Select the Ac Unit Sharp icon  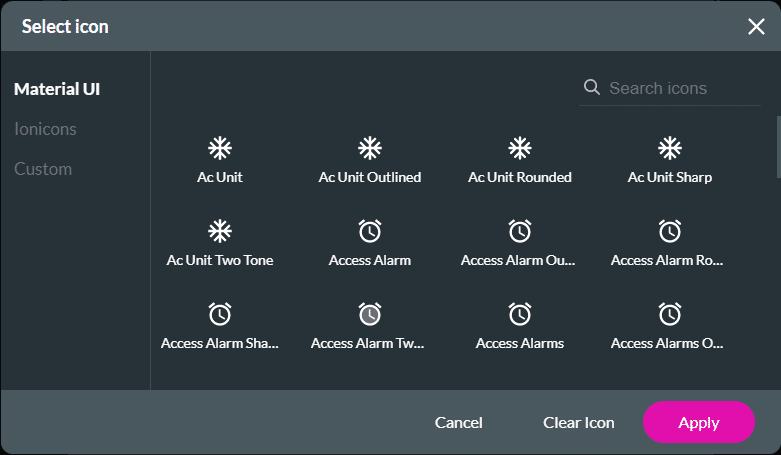(x=669, y=148)
